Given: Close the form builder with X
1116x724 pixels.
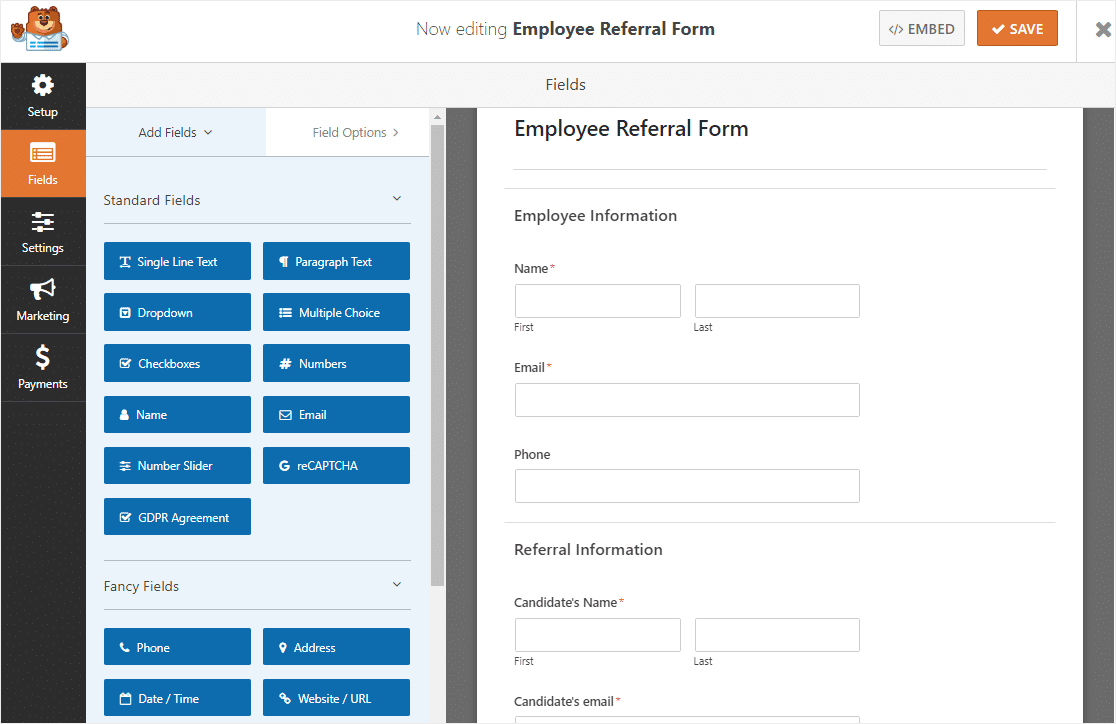Looking at the screenshot, I should point(1102,29).
